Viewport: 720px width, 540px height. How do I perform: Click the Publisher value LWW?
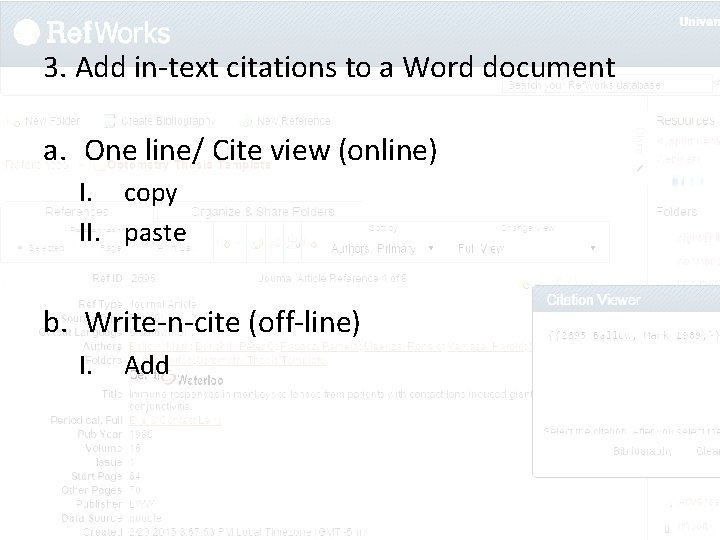[x=141, y=504]
